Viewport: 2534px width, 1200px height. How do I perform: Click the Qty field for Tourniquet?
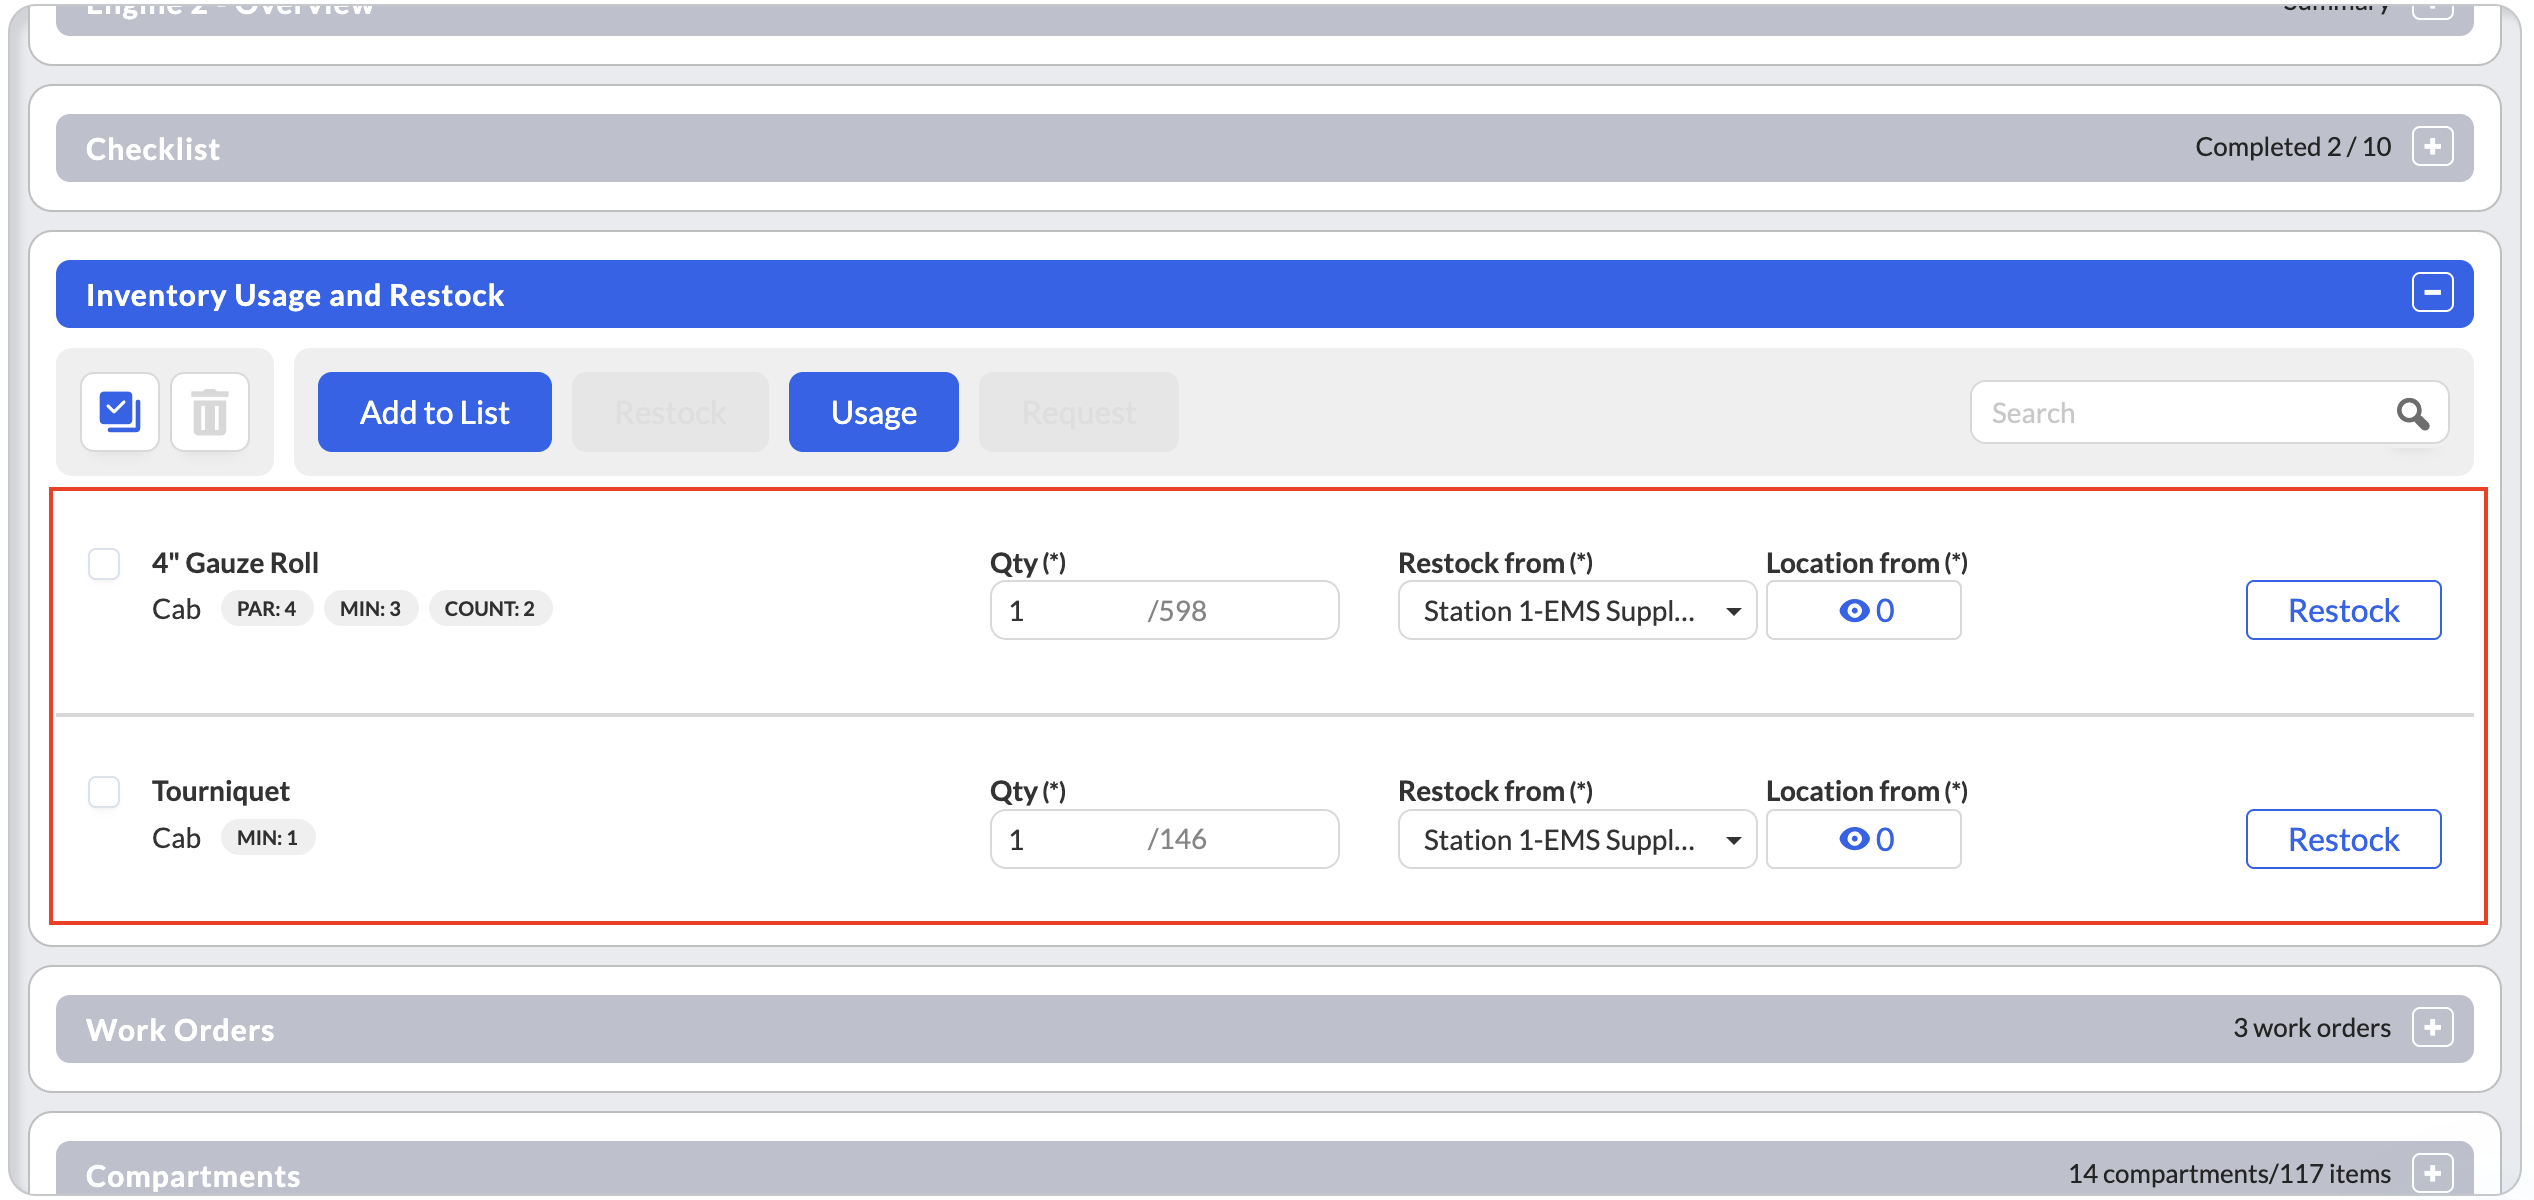pyautogui.click(x=1164, y=839)
